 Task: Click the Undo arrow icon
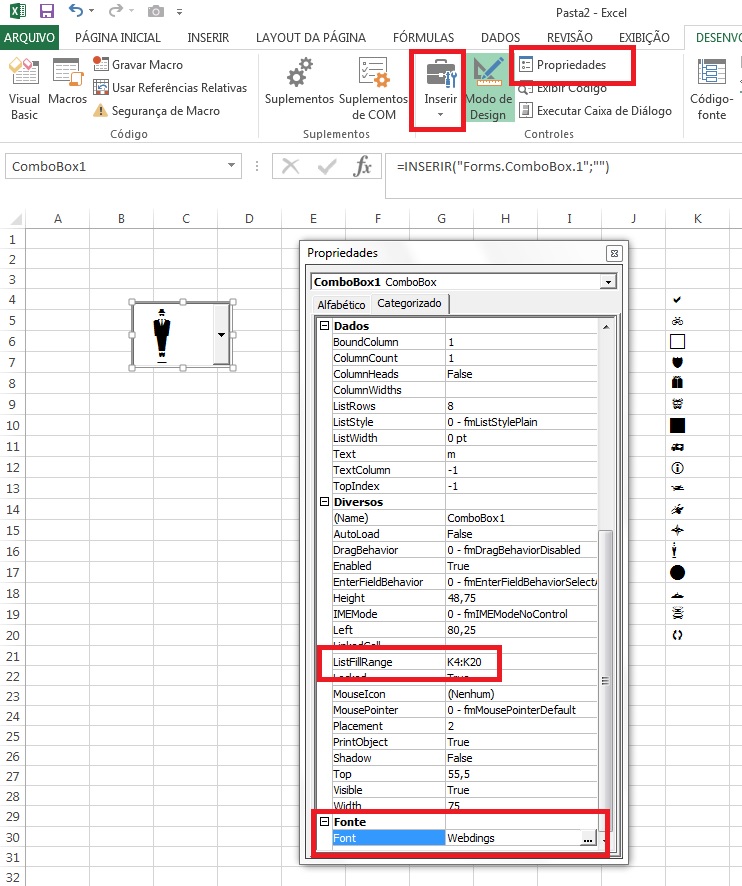click(76, 11)
